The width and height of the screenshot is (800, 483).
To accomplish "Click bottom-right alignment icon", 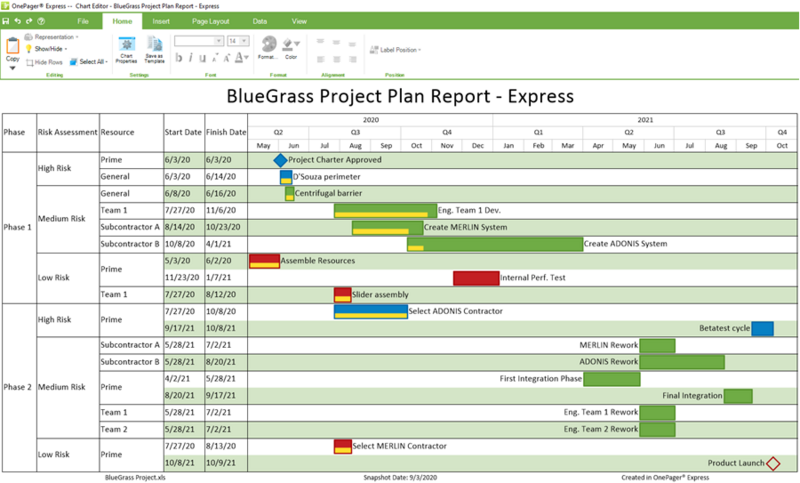I will click(x=352, y=59).
